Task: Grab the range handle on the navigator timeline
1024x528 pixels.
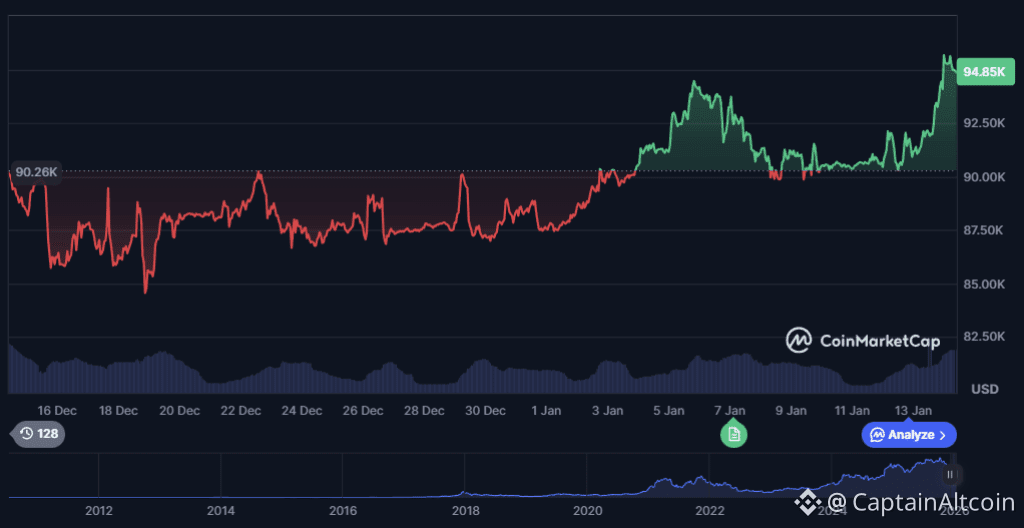Action: tap(952, 475)
